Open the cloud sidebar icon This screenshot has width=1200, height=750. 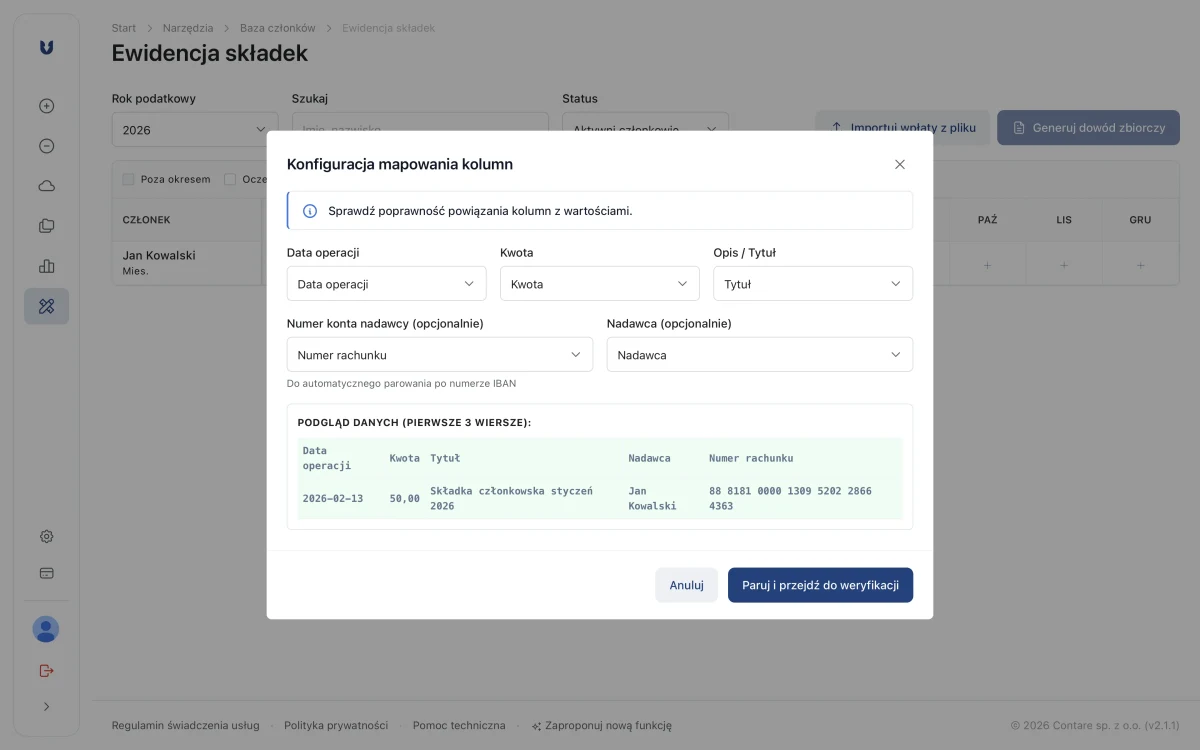[46, 186]
